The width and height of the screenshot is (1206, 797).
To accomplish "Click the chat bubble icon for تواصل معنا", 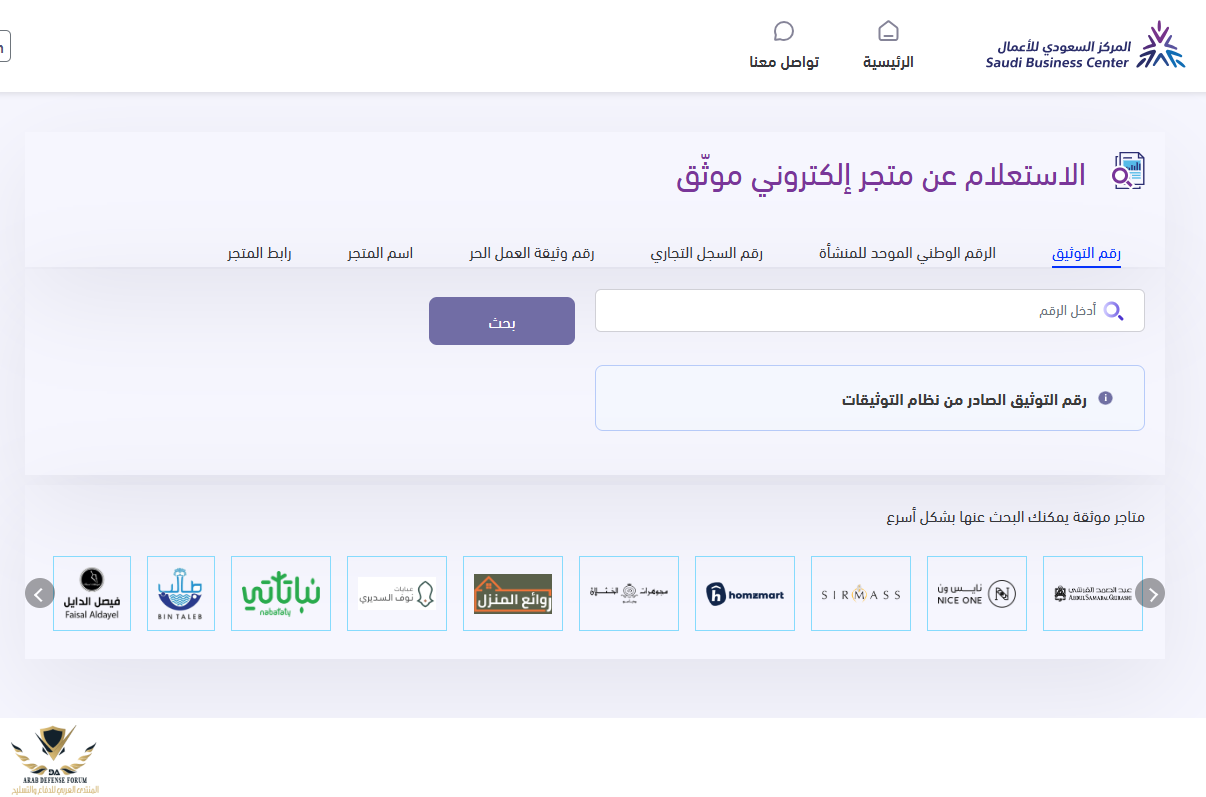I will tap(784, 31).
